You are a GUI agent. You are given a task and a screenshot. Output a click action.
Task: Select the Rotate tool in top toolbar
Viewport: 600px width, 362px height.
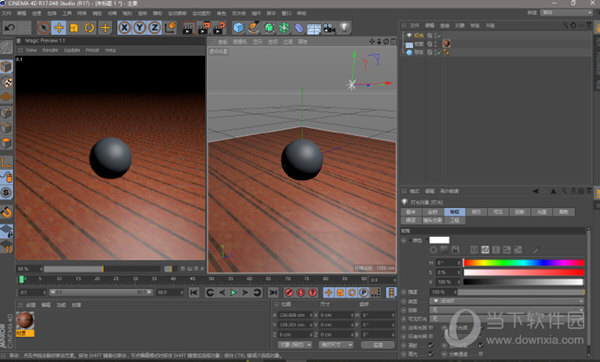click(x=90, y=28)
